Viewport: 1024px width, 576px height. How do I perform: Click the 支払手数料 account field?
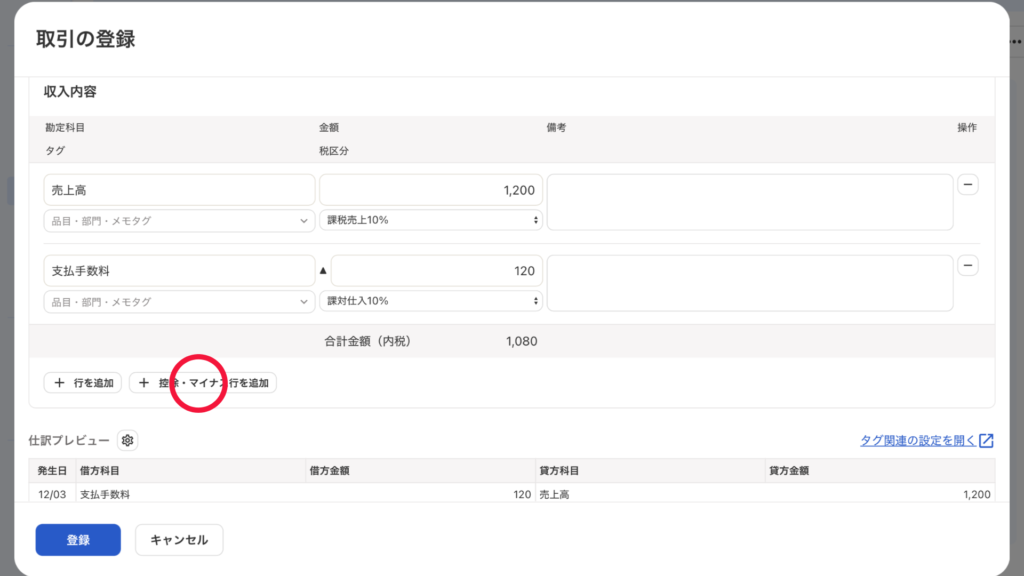179,270
